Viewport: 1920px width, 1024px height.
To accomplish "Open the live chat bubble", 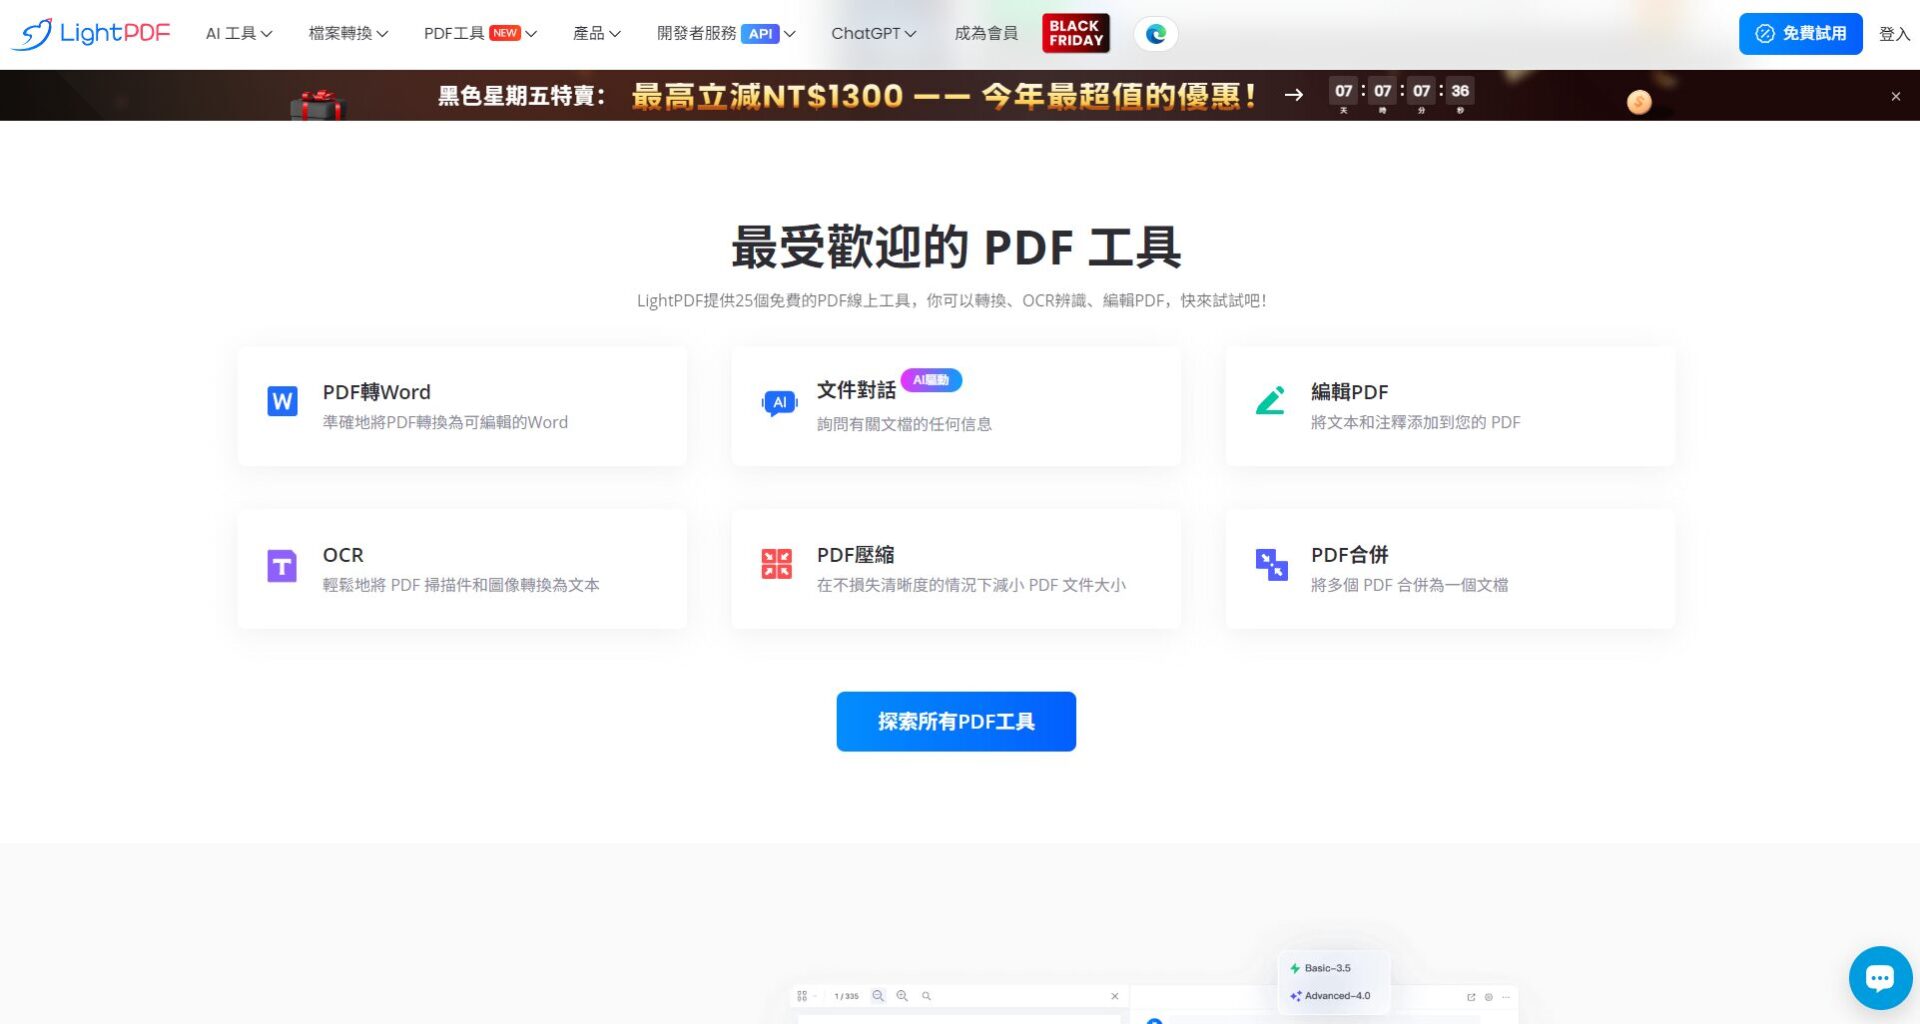I will click(x=1880, y=978).
